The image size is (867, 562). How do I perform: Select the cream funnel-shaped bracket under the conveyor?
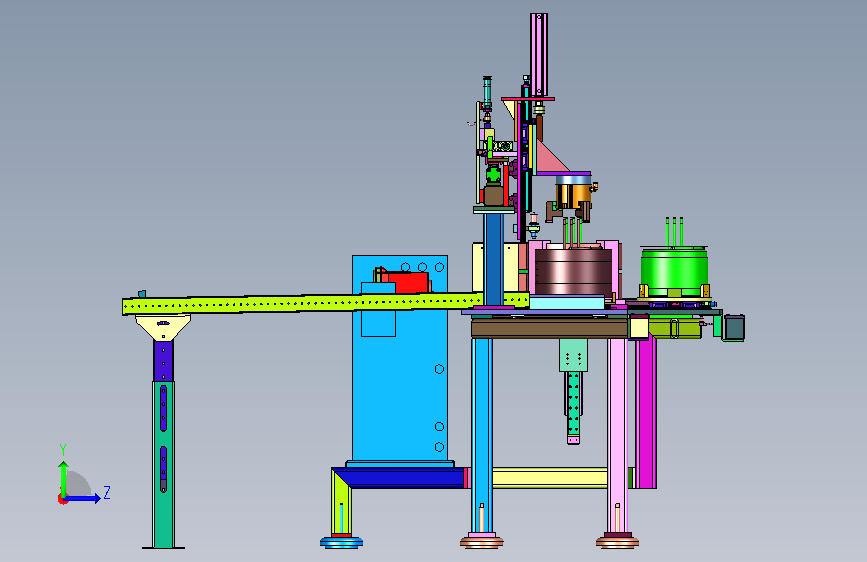tap(163, 328)
